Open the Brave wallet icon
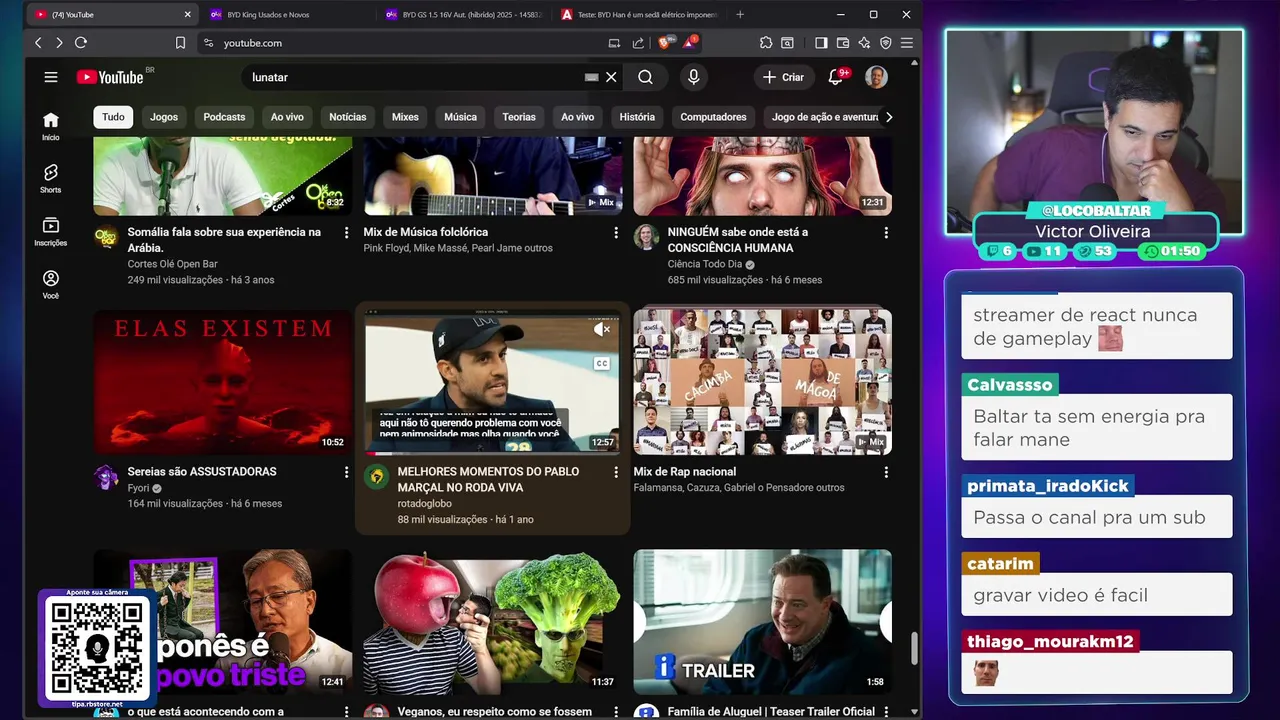Viewport: 1280px width, 720px height. 843,43
